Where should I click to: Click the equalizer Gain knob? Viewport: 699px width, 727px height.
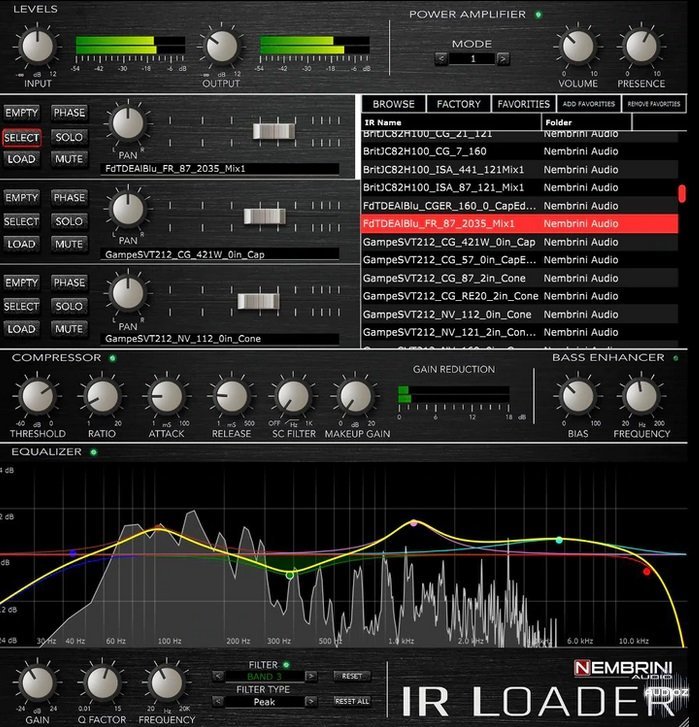click(x=38, y=683)
